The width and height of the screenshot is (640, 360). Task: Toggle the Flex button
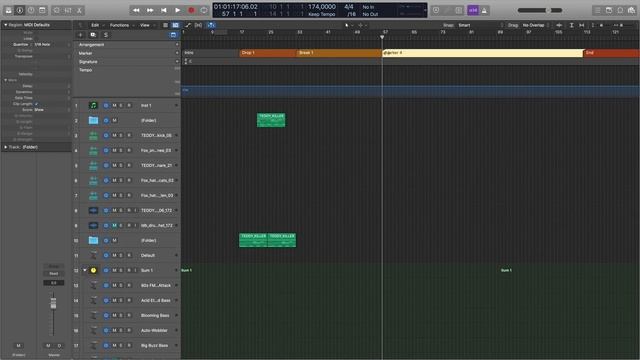198,25
